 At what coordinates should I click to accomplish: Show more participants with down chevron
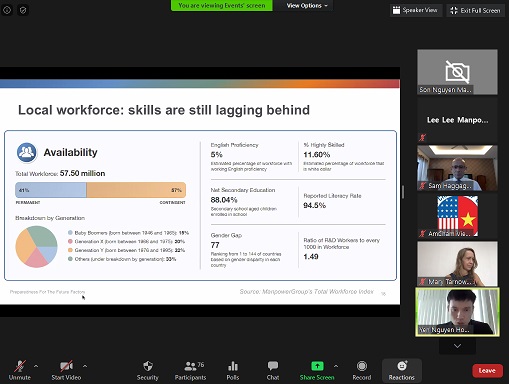point(457,346)
